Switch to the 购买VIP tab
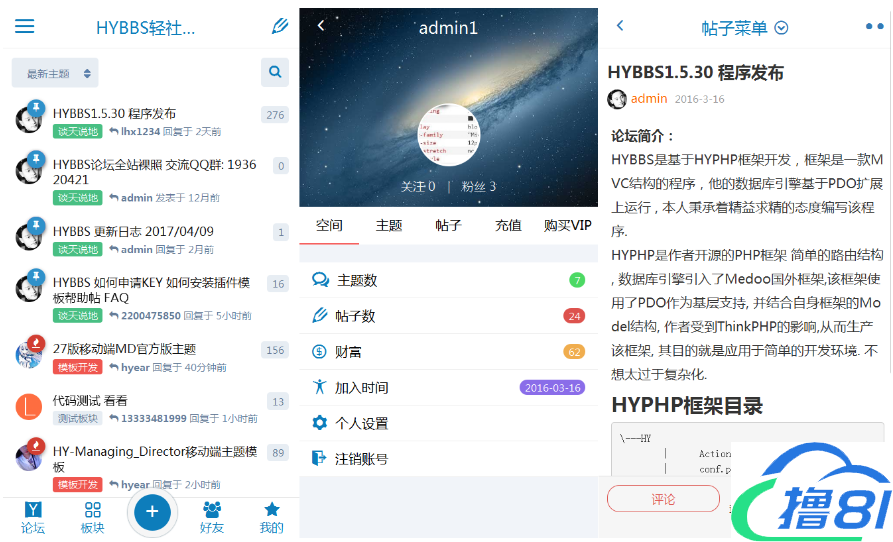893x542 pixels. pos(567,225)
